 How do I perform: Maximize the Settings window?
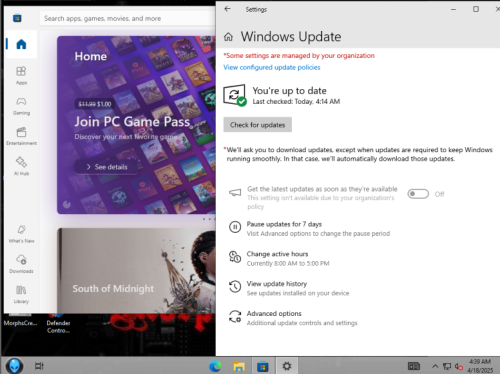coord(476,9)
